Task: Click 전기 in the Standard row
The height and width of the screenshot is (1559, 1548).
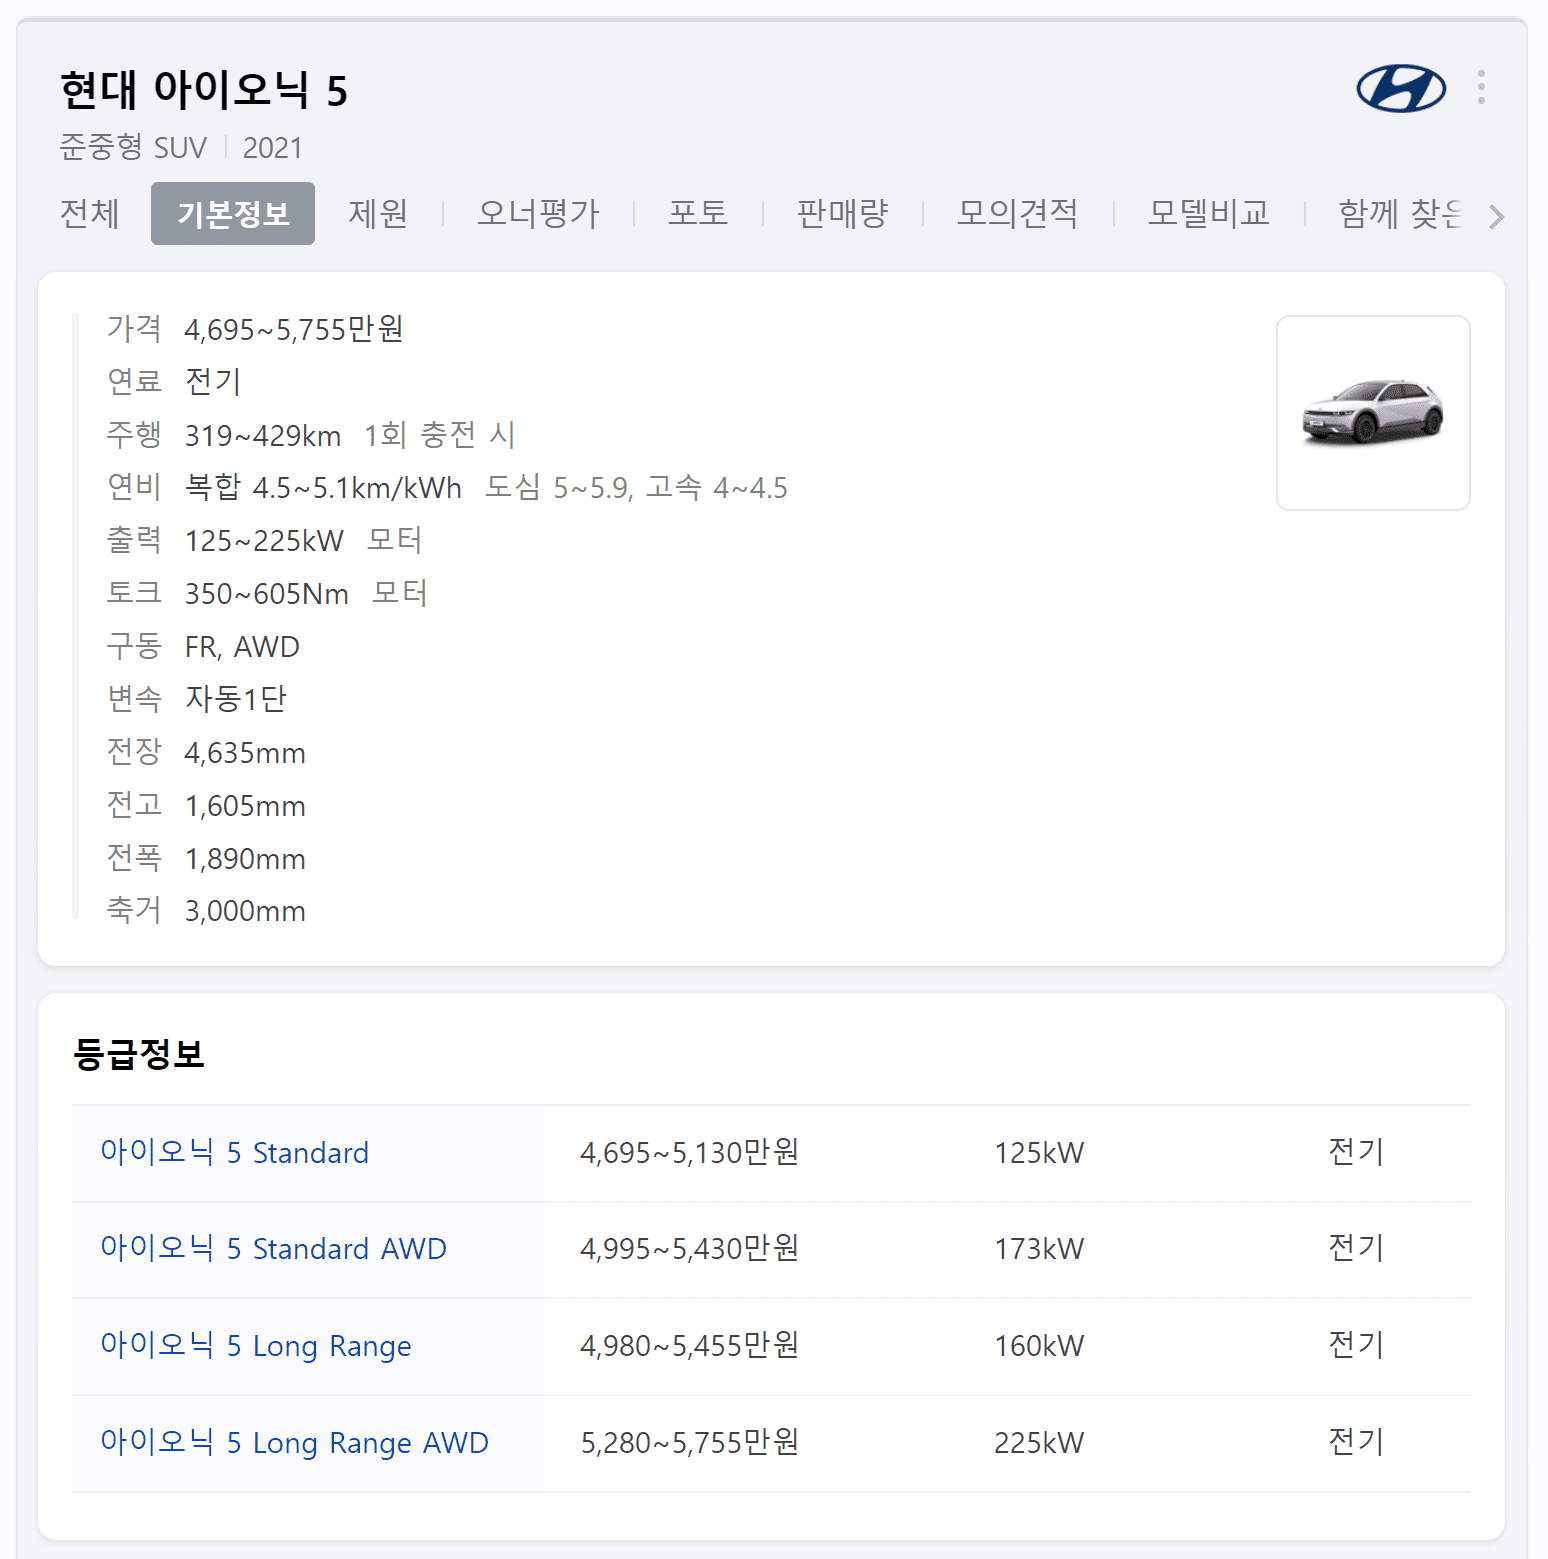Action: (1356, 1152)
